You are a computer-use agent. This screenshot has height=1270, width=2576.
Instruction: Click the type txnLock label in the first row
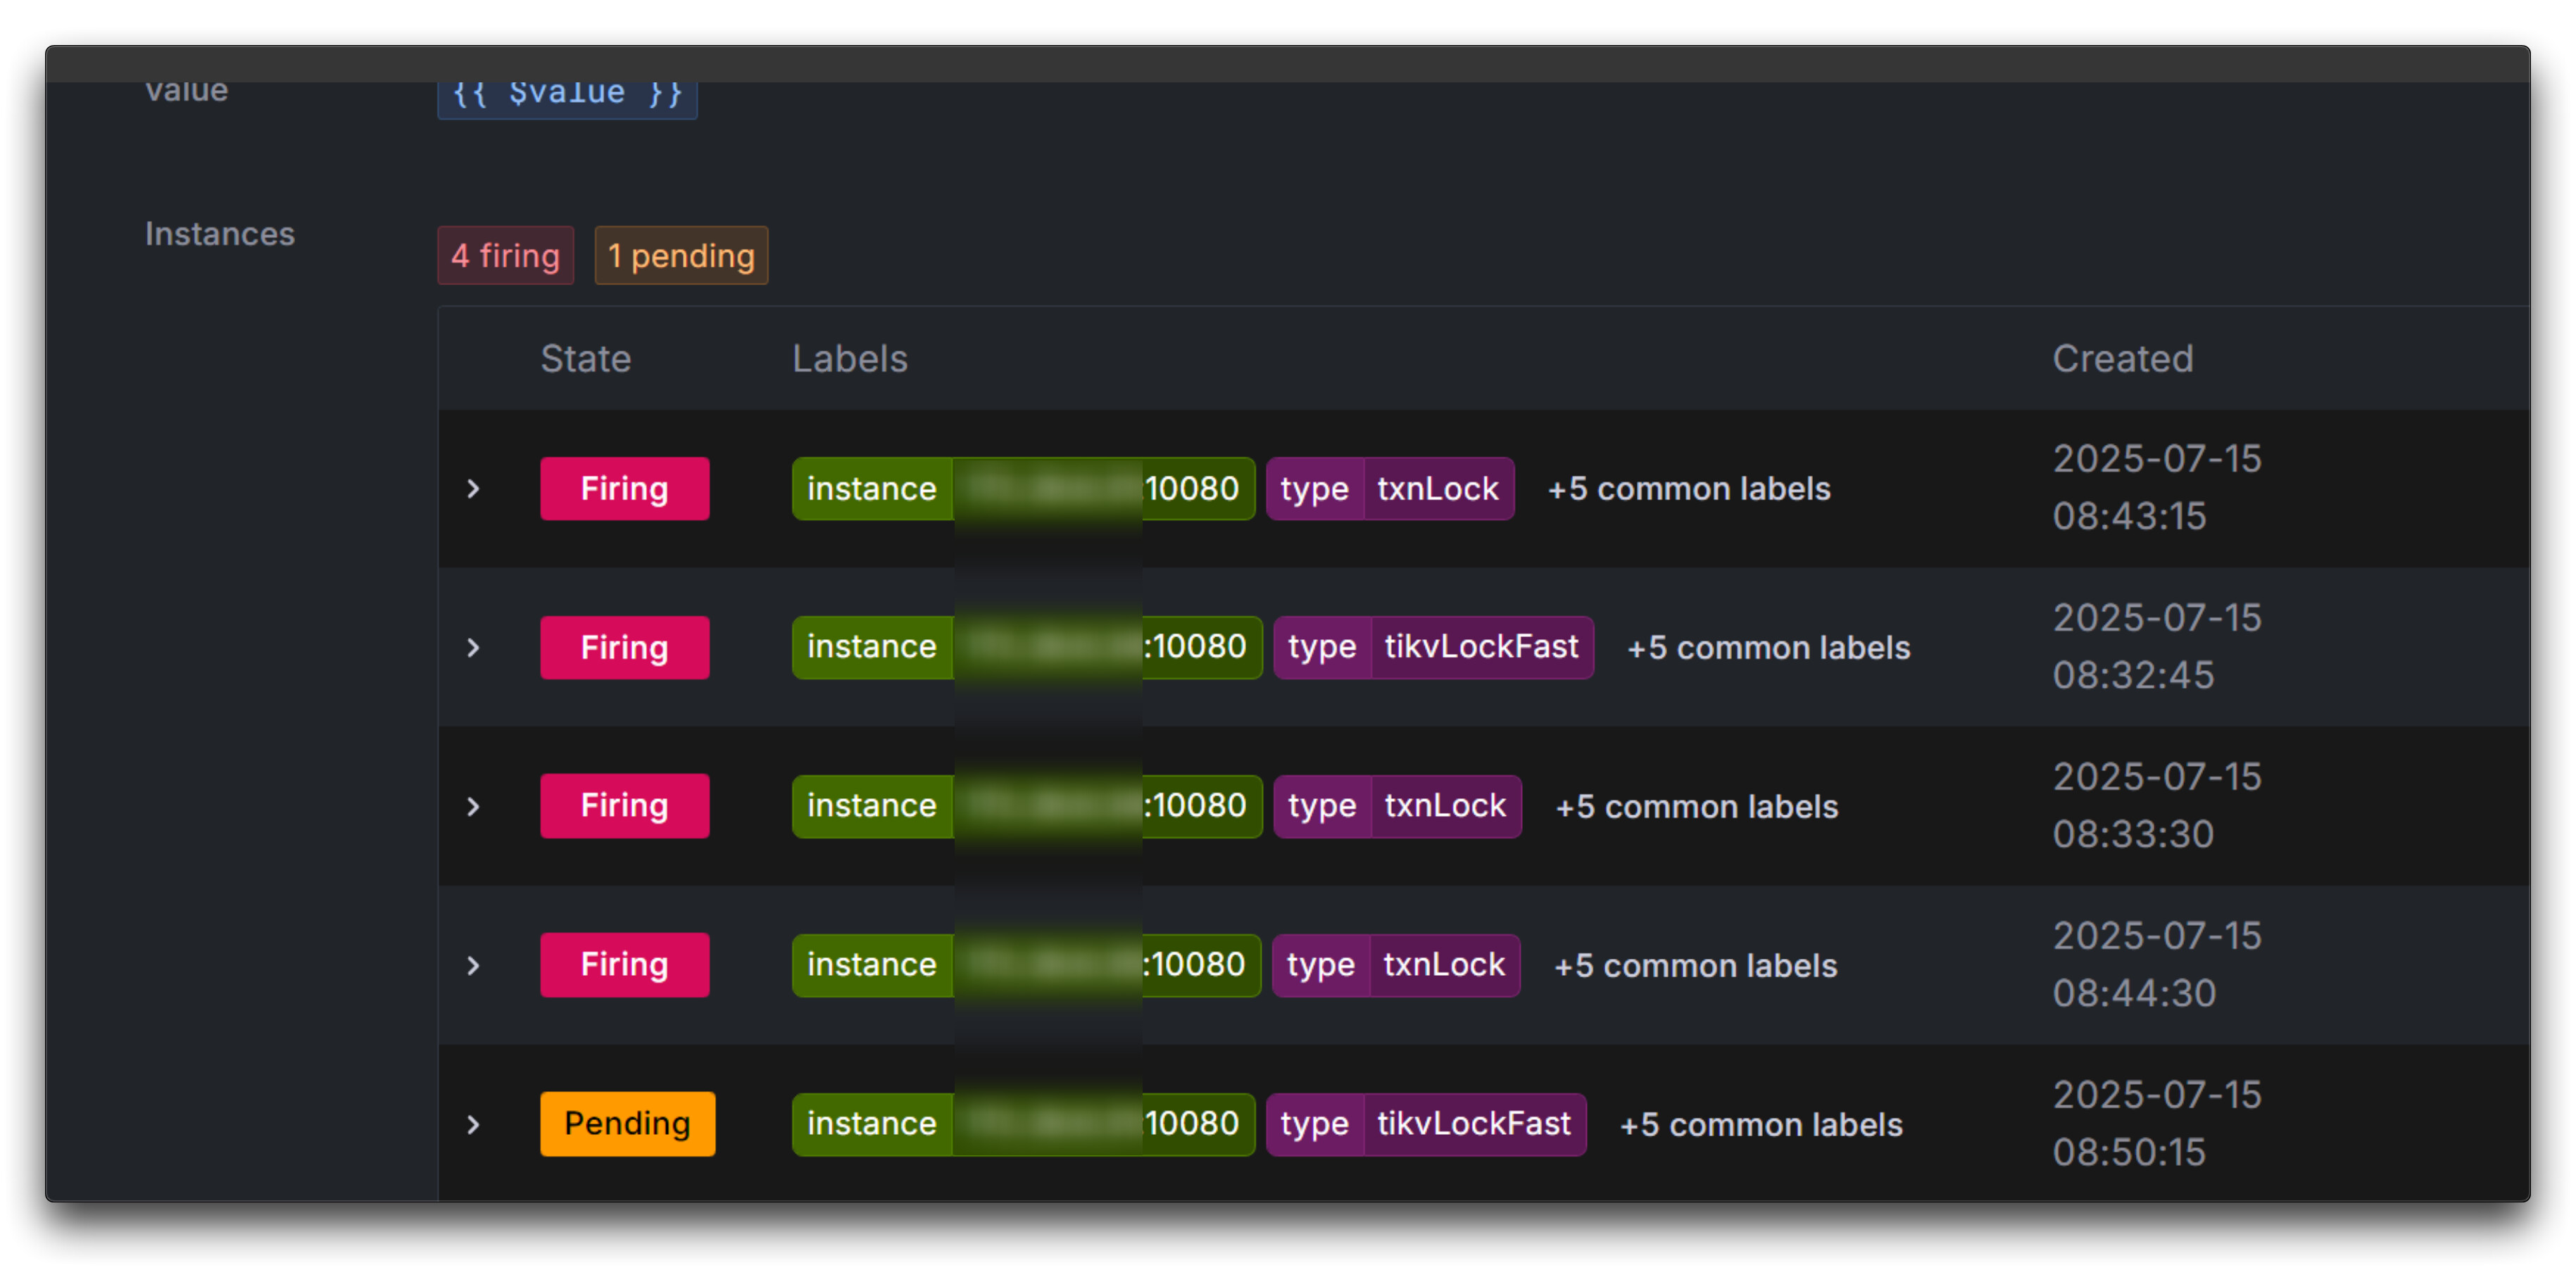point(1389,489)
